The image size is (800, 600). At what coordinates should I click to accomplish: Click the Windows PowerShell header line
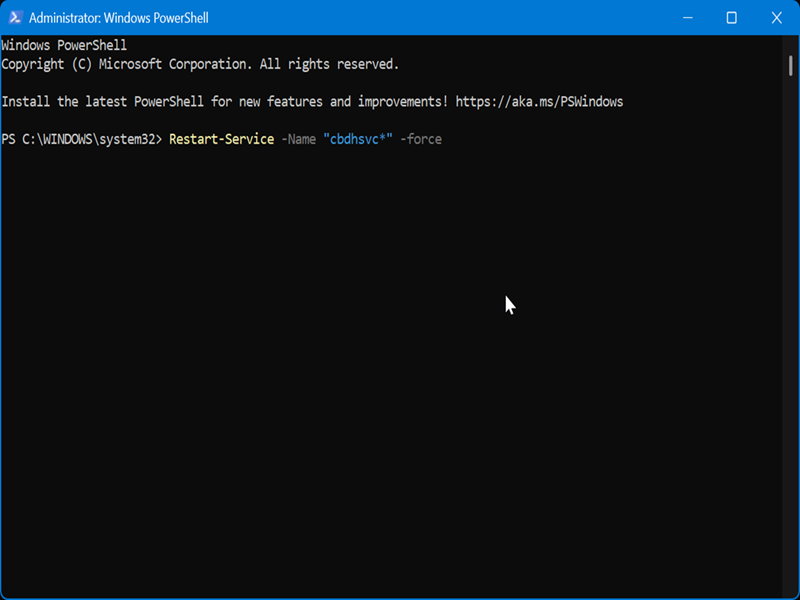click(64, 45)
